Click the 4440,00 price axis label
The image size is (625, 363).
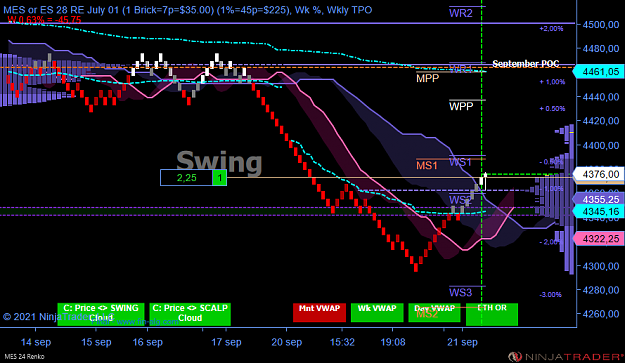601,97
